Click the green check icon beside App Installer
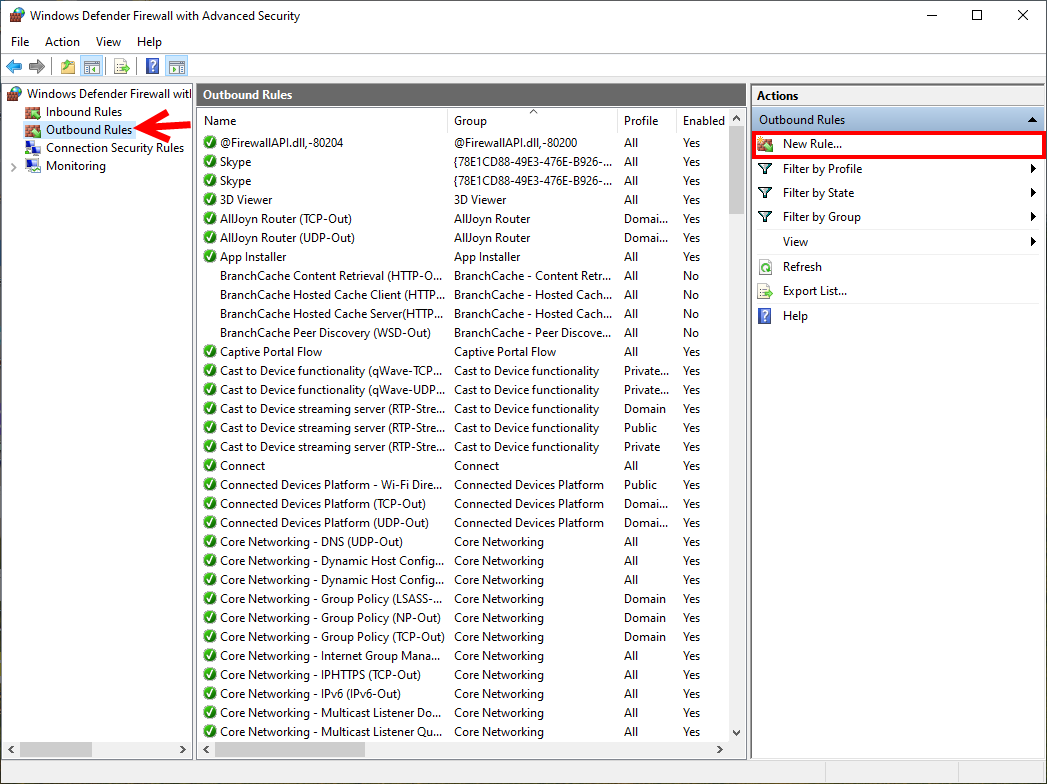The image size is (1047, 784). 210,256
